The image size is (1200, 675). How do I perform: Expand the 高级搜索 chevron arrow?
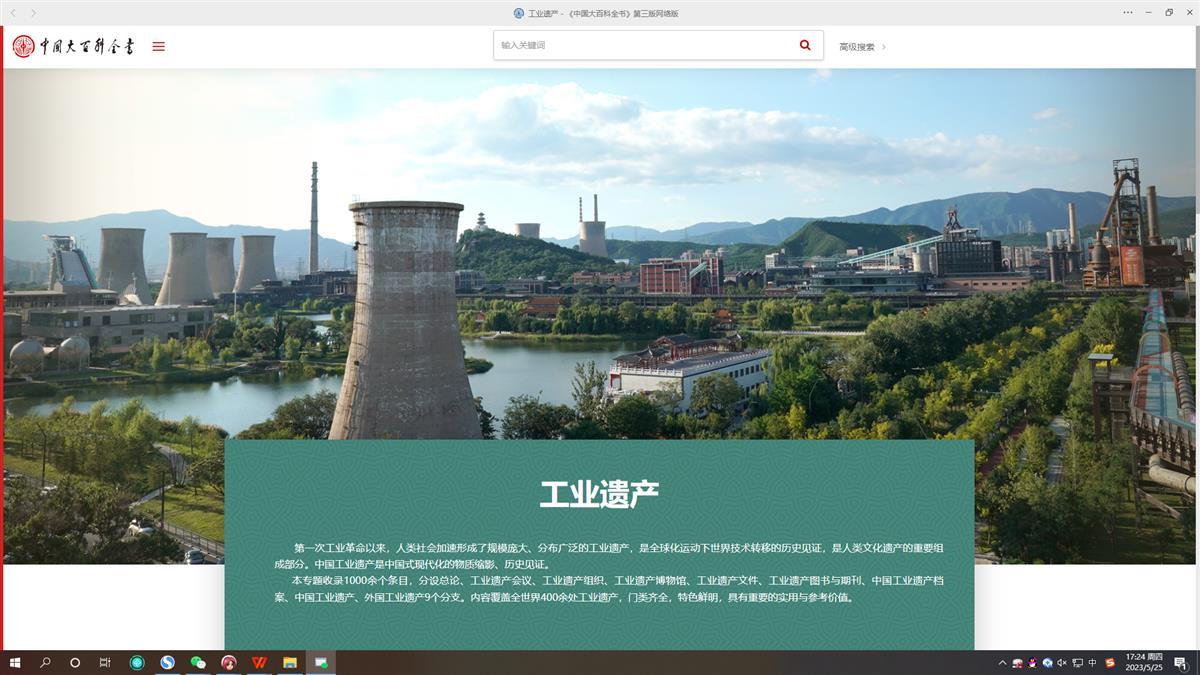(886, 45)
